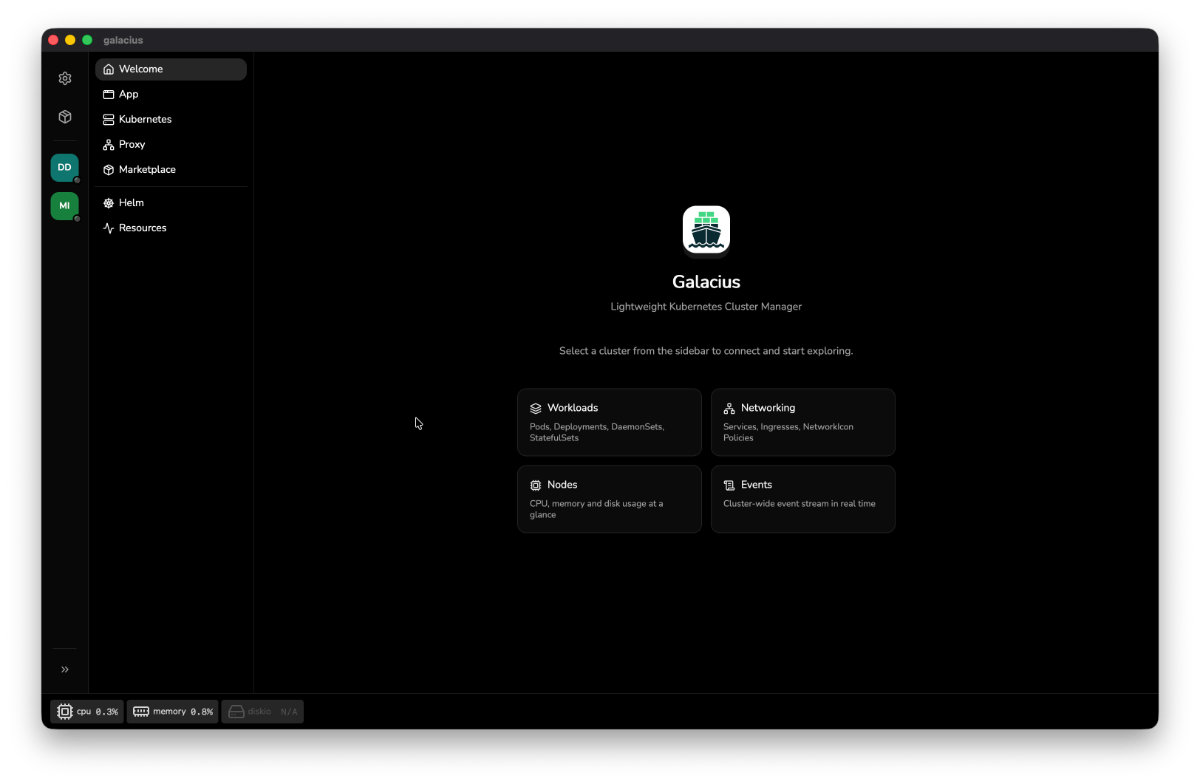Click the disks N/A indicator
Image resolution: width=1200 pixels, height=784 pixels.
[262, 712]
